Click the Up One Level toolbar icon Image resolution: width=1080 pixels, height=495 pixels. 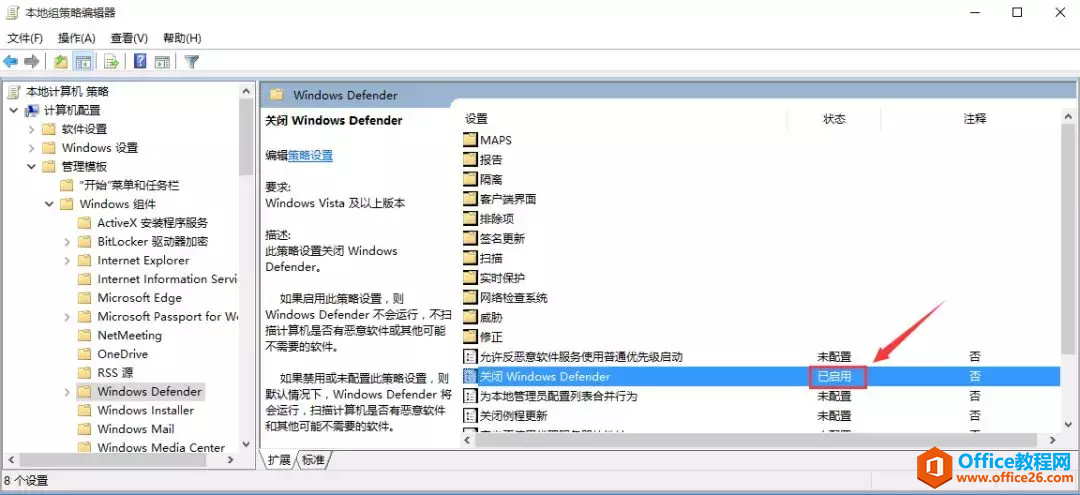61,62
